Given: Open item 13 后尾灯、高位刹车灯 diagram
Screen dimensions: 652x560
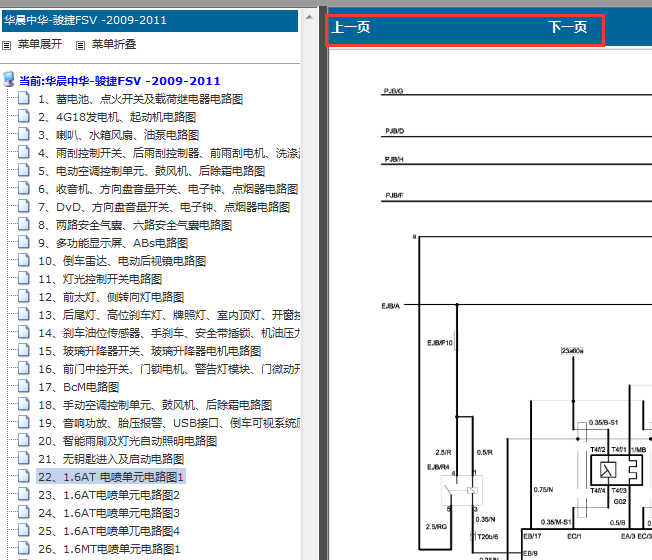Looking at the screenshot, I should click(x=169, y=315).
